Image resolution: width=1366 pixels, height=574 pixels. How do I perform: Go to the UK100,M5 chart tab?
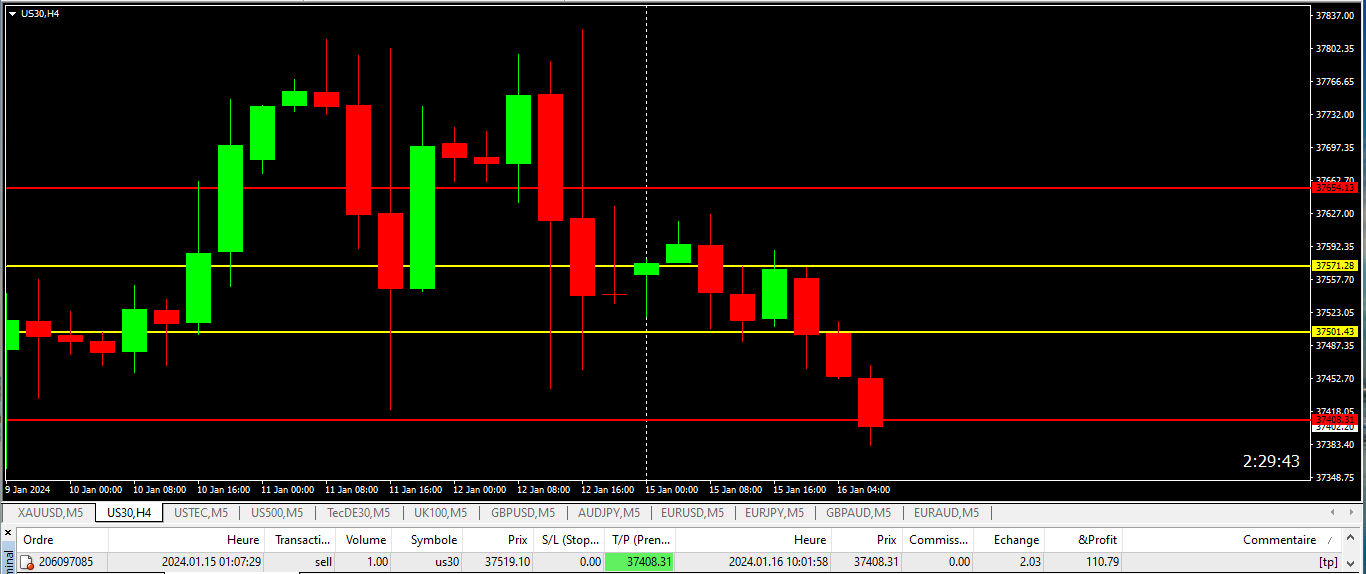click(x=440, y=513)
